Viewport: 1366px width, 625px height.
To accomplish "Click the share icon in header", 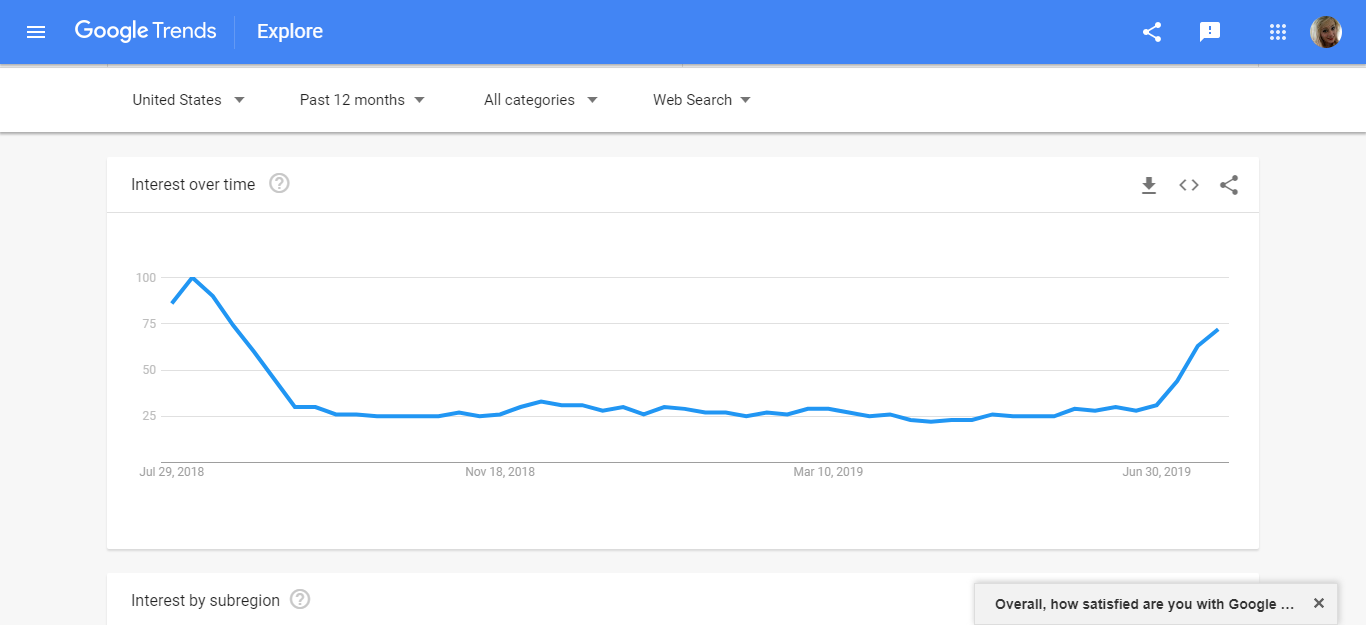I will pos(1152,32).
